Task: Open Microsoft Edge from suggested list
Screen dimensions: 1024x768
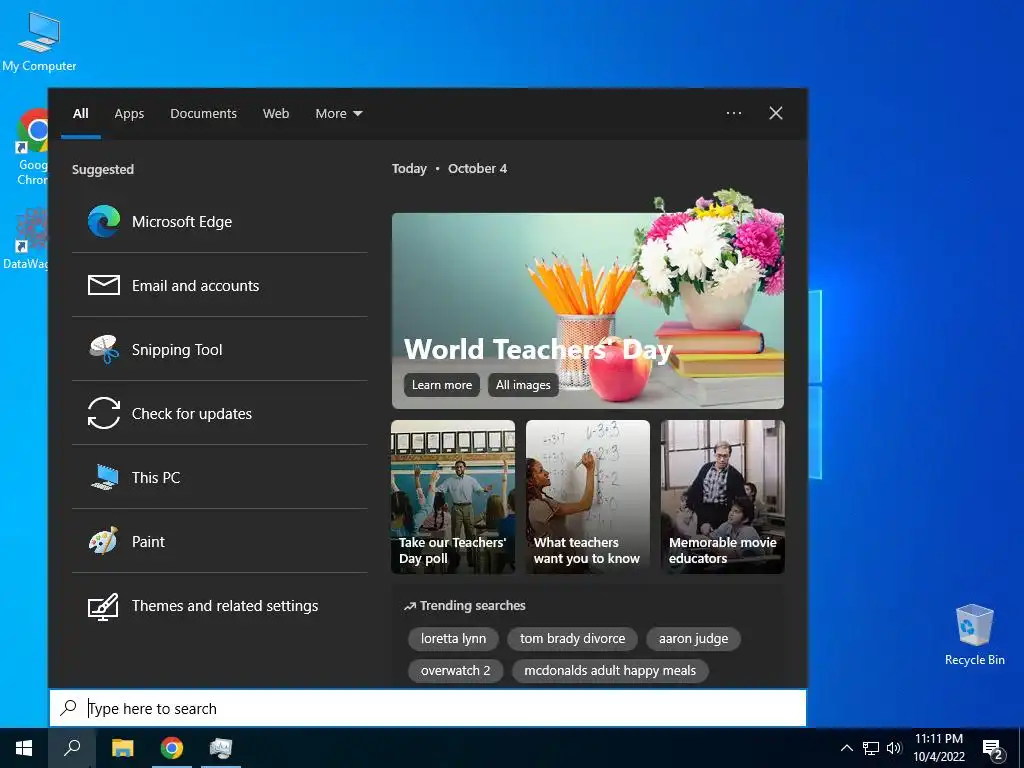Action: 219,221
